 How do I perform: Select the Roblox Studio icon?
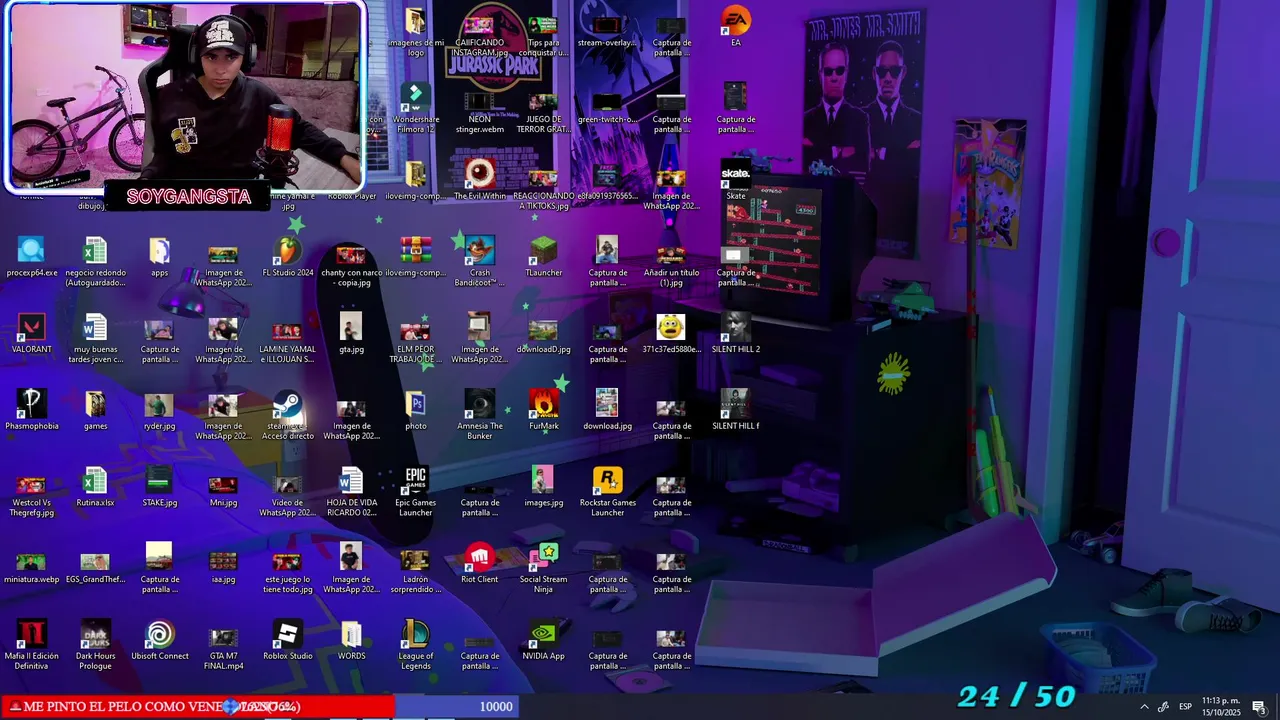[288, 640]
